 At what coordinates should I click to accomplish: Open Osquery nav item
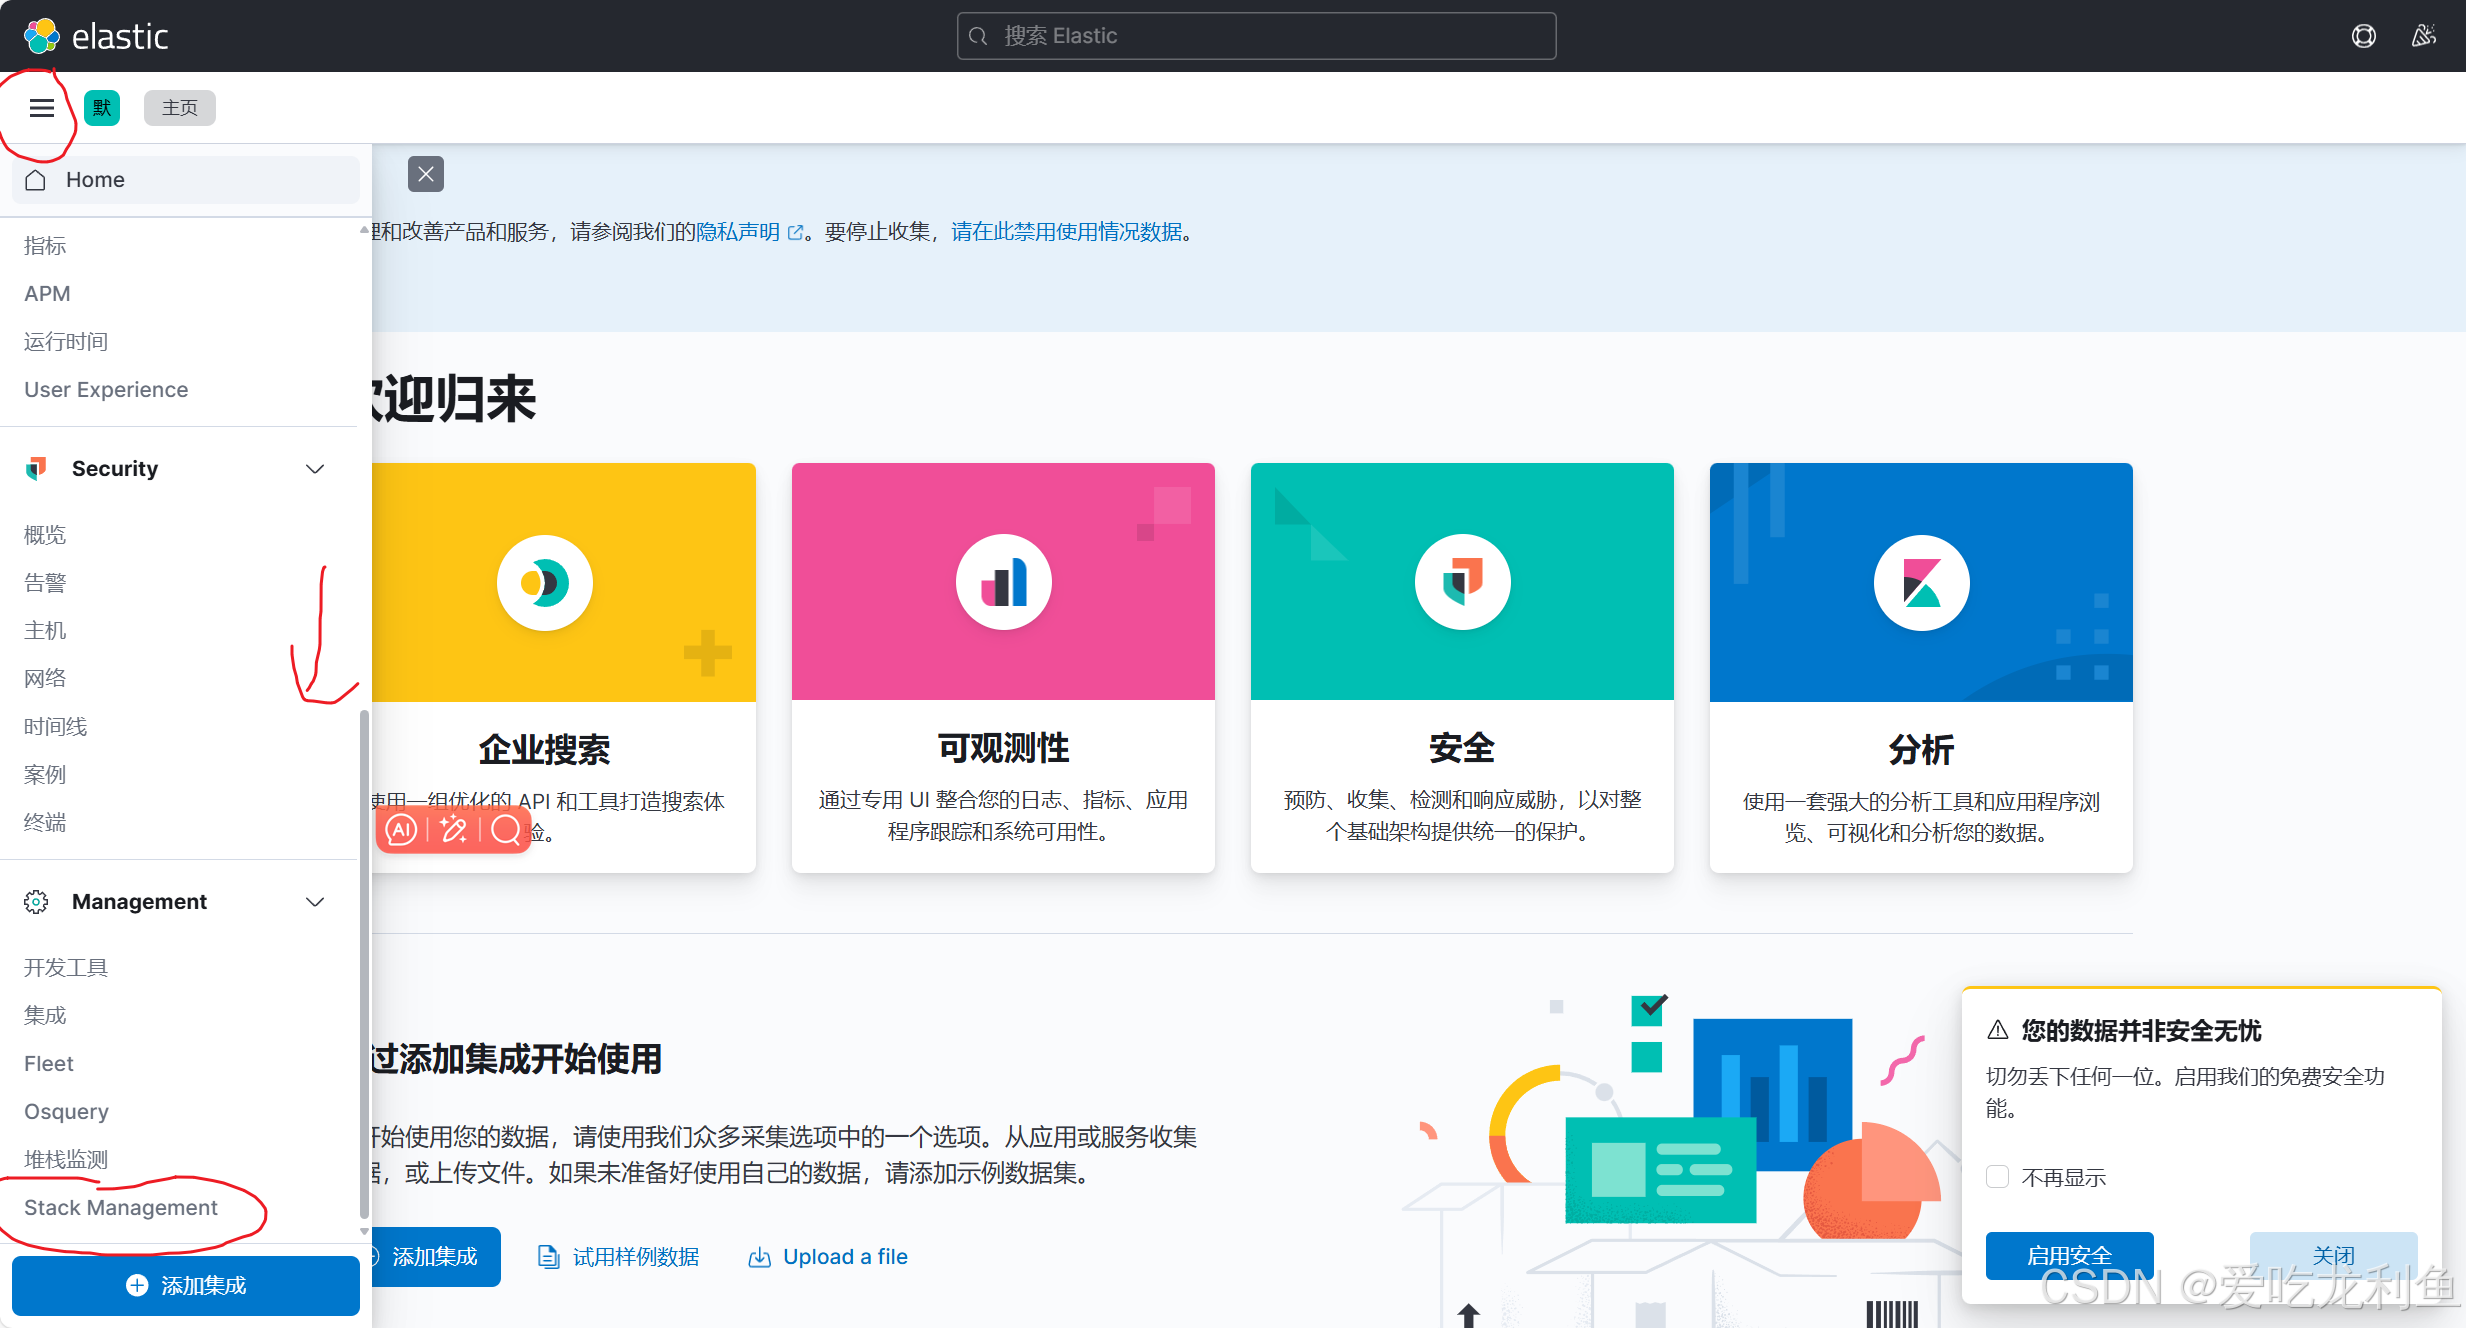point(66,1112)
